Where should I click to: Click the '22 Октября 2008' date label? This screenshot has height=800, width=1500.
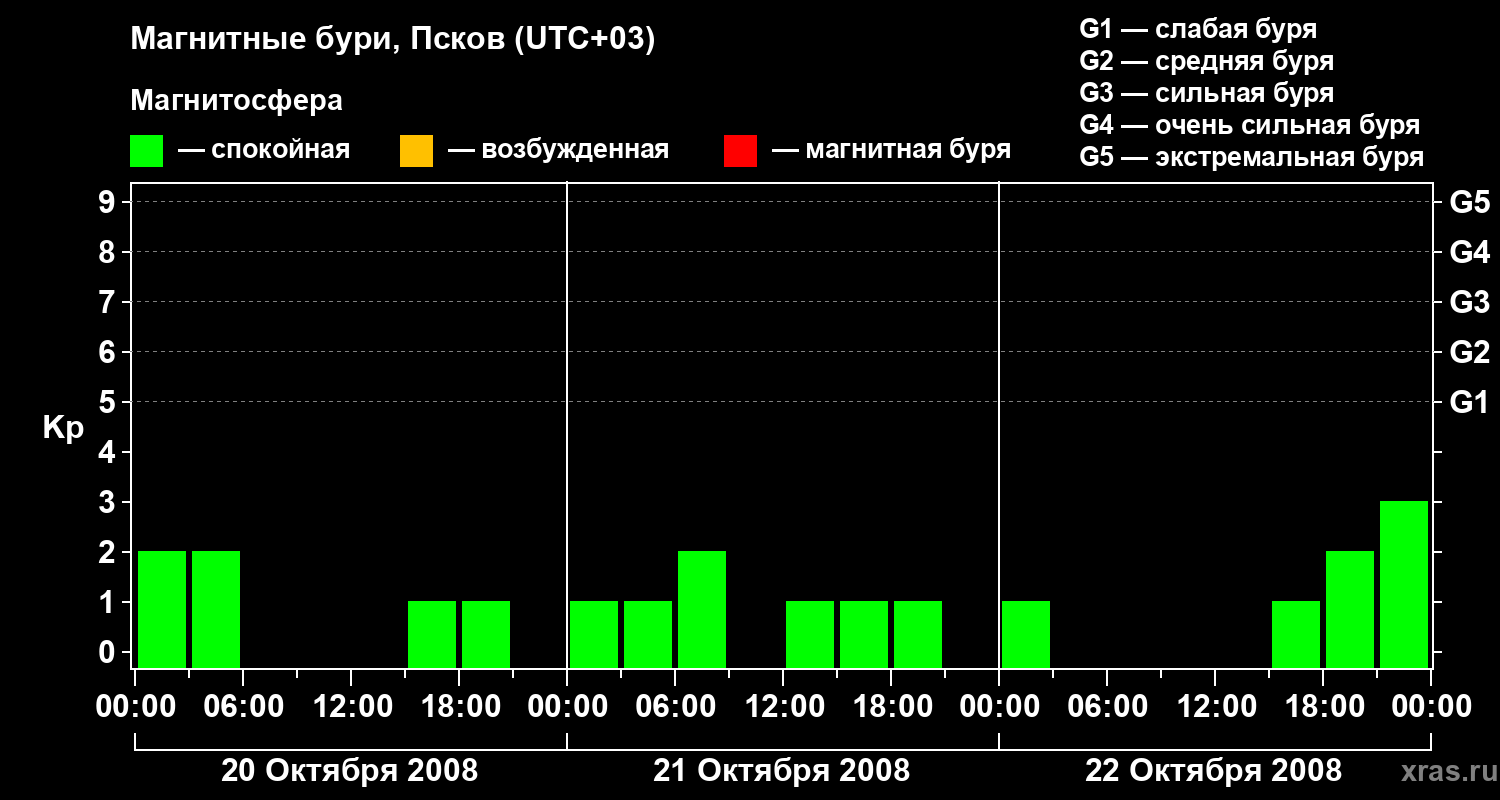click(x=1214, y=771)
